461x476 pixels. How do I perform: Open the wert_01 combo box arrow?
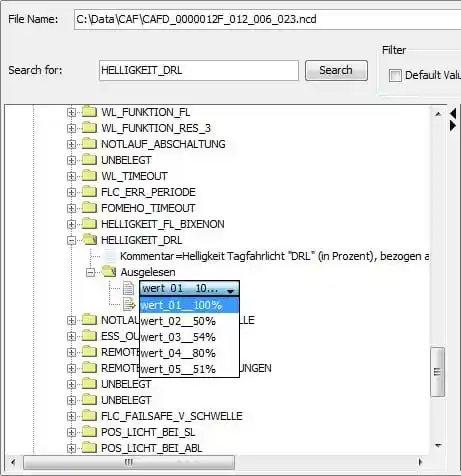230,289
